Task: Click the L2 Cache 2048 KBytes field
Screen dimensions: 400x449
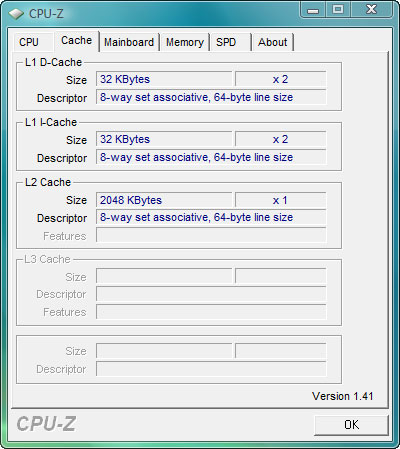Action: tap(164, 200)
